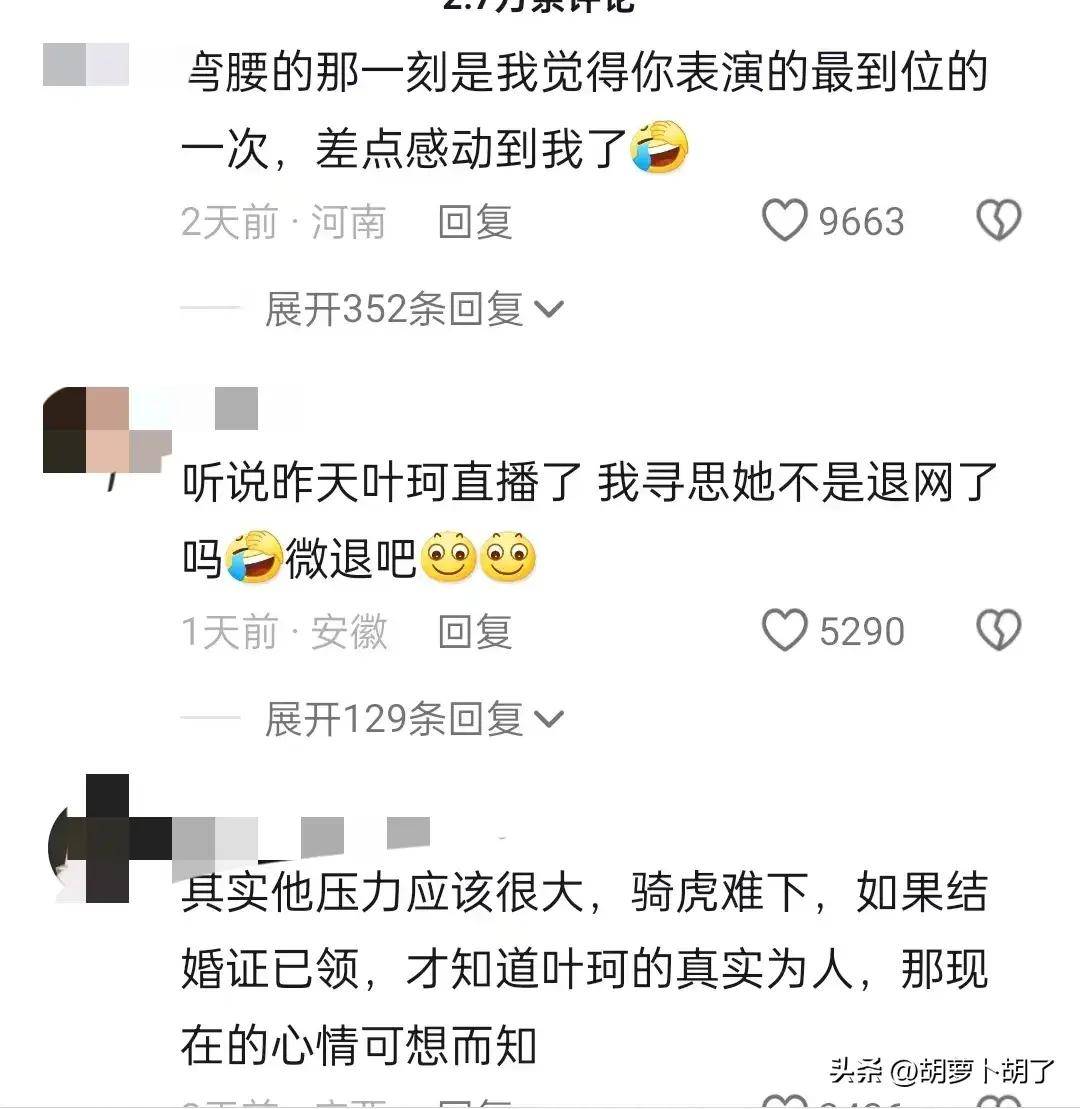Screen dimensions: 1080x1109
Task: Click the chevron beside 展开129条回复
Action: [550, 719]
